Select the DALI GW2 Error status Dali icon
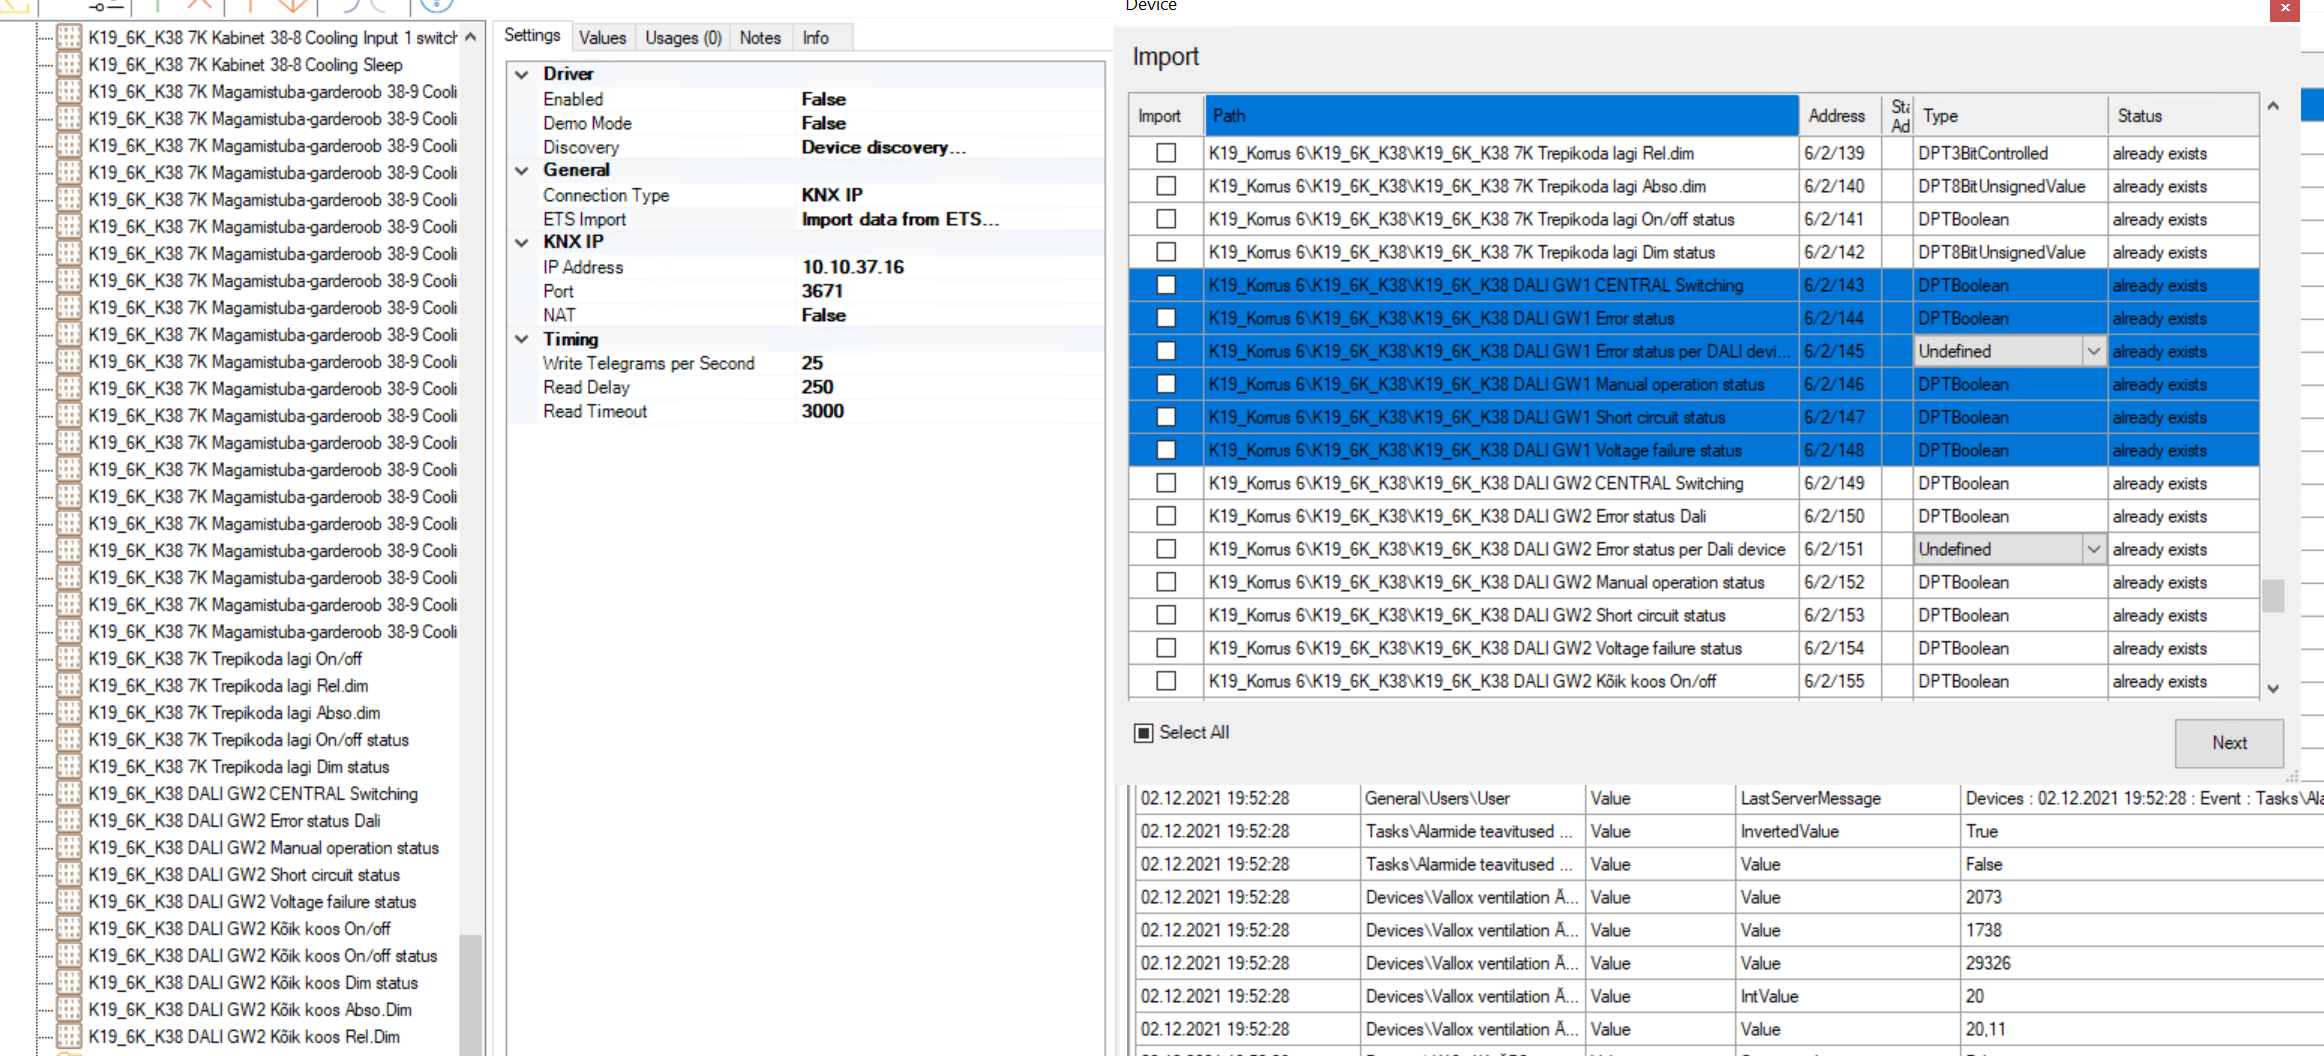Screen dimensions: 2324x1056 point(69,821)
